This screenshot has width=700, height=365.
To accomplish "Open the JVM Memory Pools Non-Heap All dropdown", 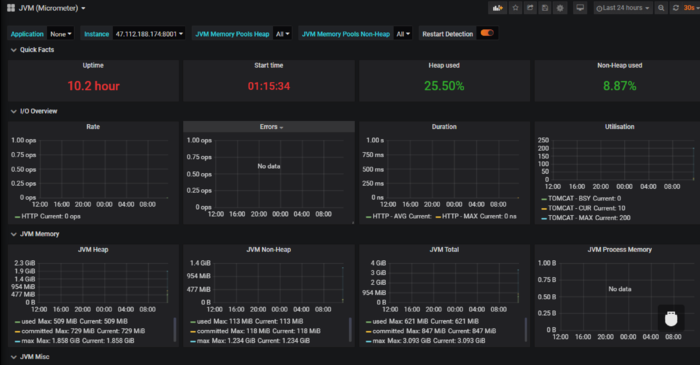I will (x=403, y=34).
